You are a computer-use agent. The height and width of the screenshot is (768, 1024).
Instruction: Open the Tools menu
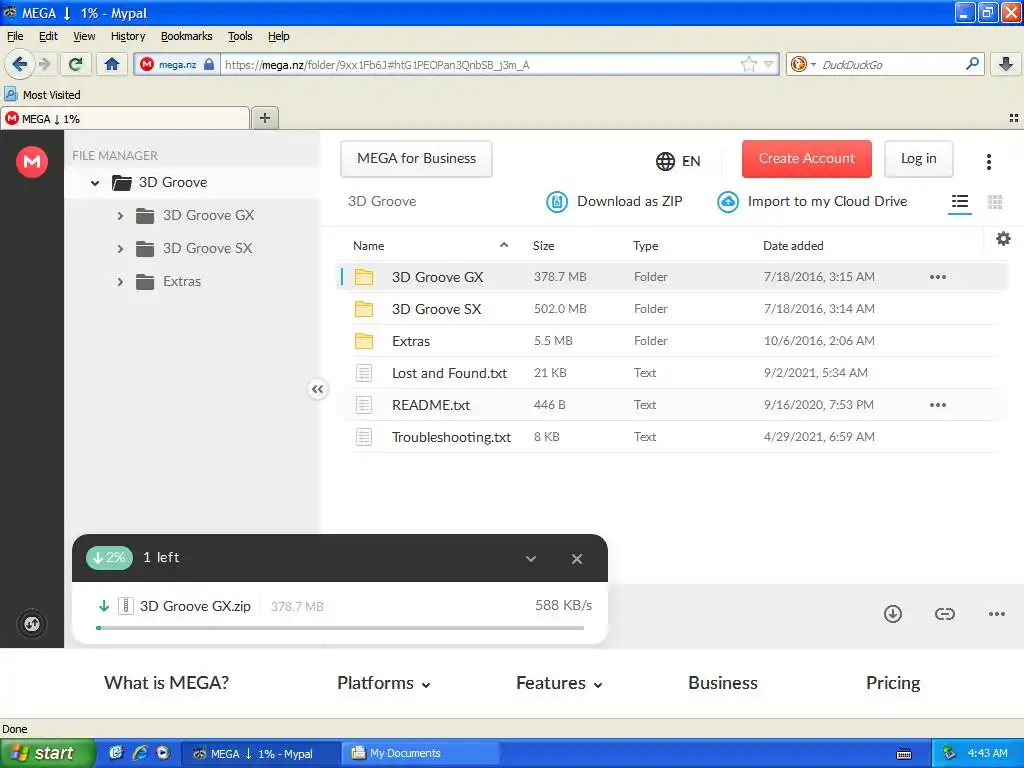[x=240, y=36]
